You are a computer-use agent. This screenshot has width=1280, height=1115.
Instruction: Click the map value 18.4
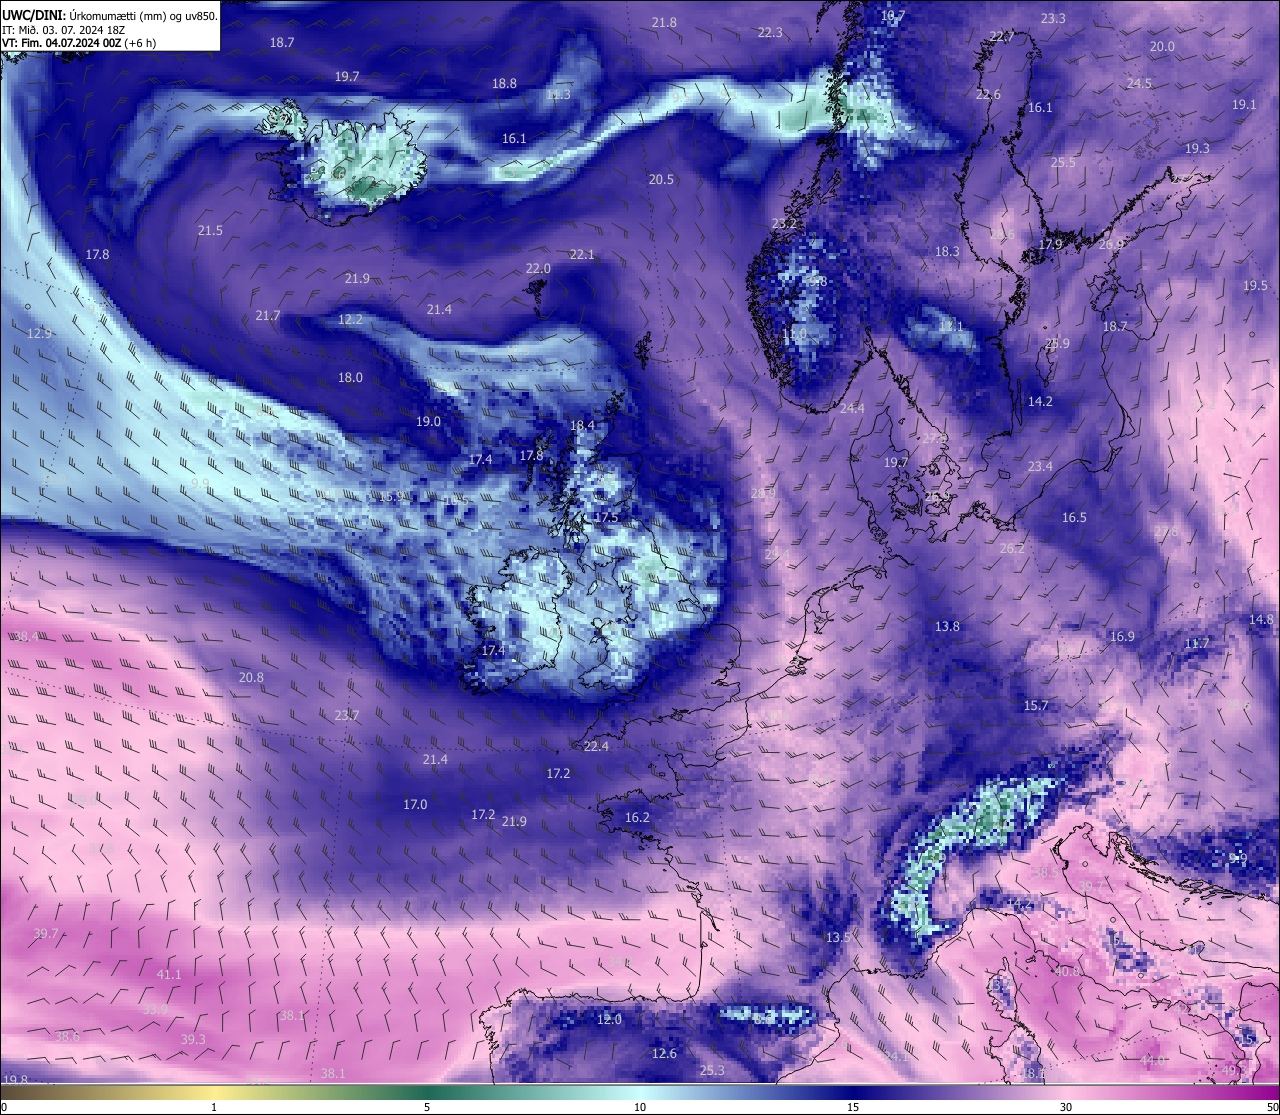point(582,425)
